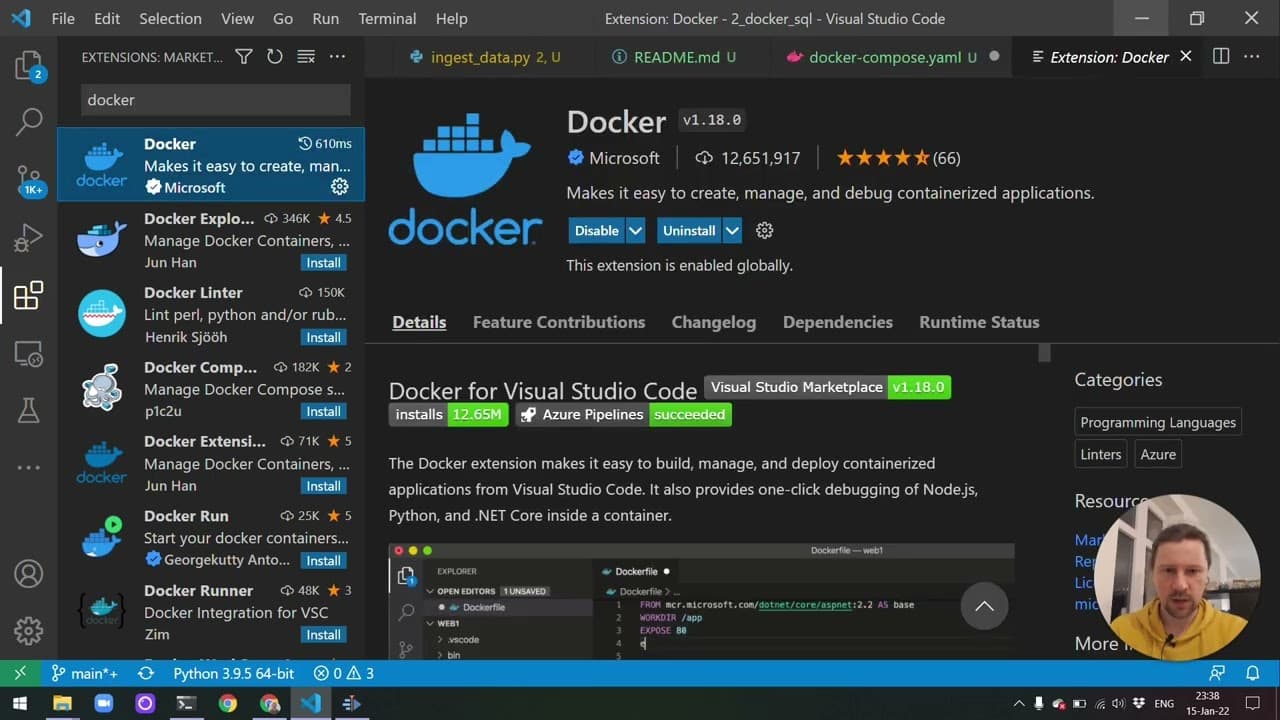The image size is (1280, 720).
Task: Open Windows Start menu
Action: pyautogui.click(x=19, y=704)
